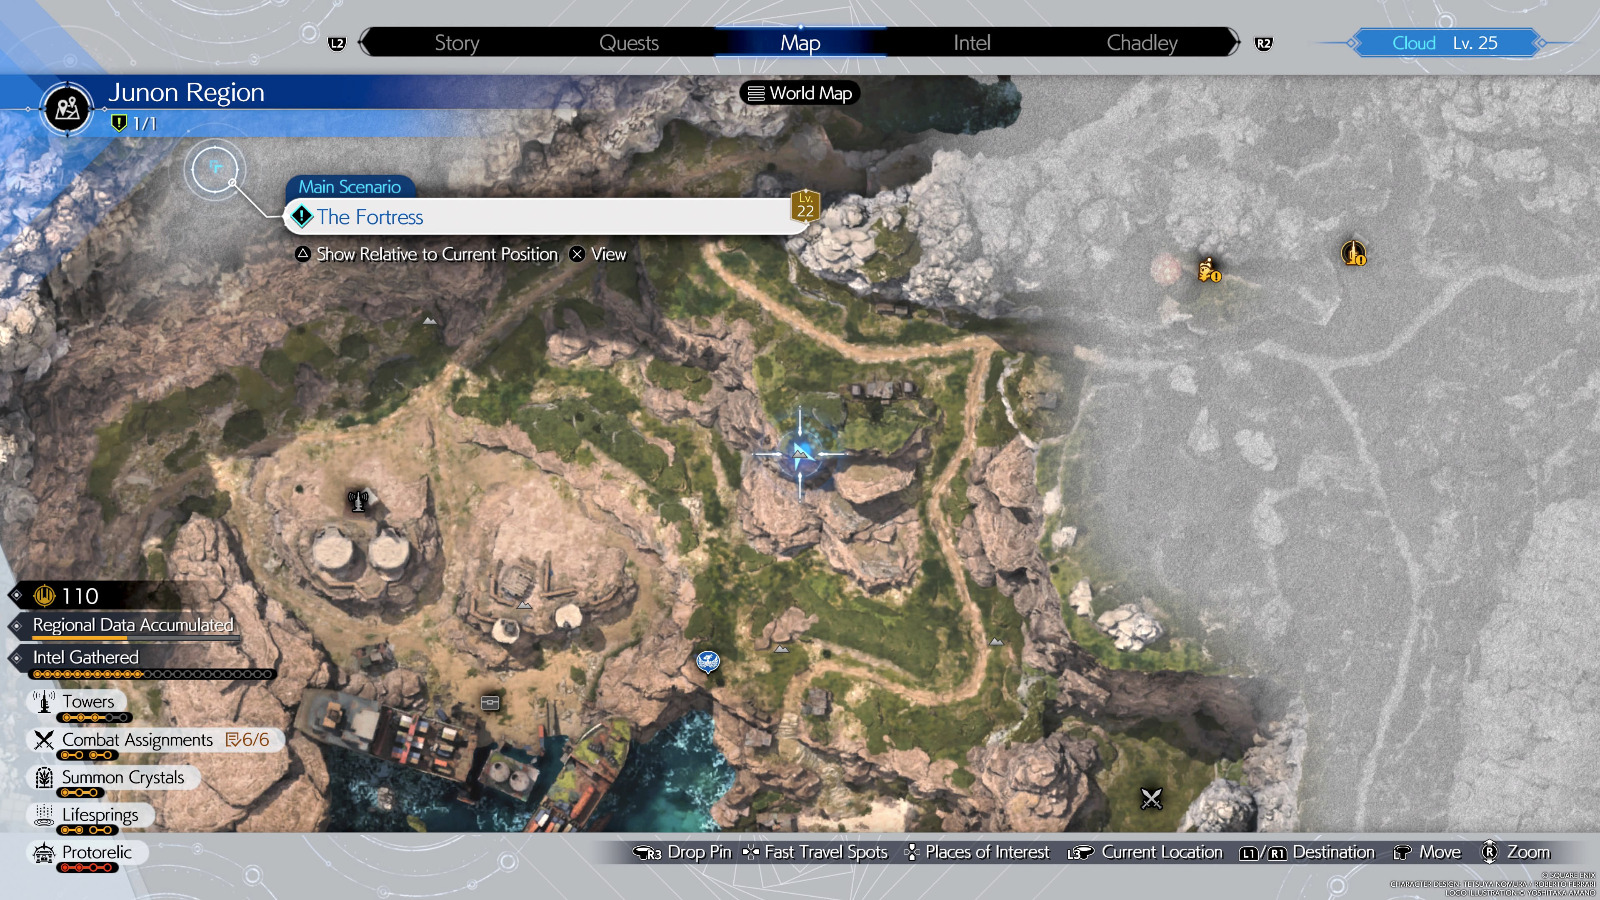Select the Summon Crystals sidebar icon
The height and width of the screenshot is (900, 1600).
pyautogui.click(x=42, y=777)
